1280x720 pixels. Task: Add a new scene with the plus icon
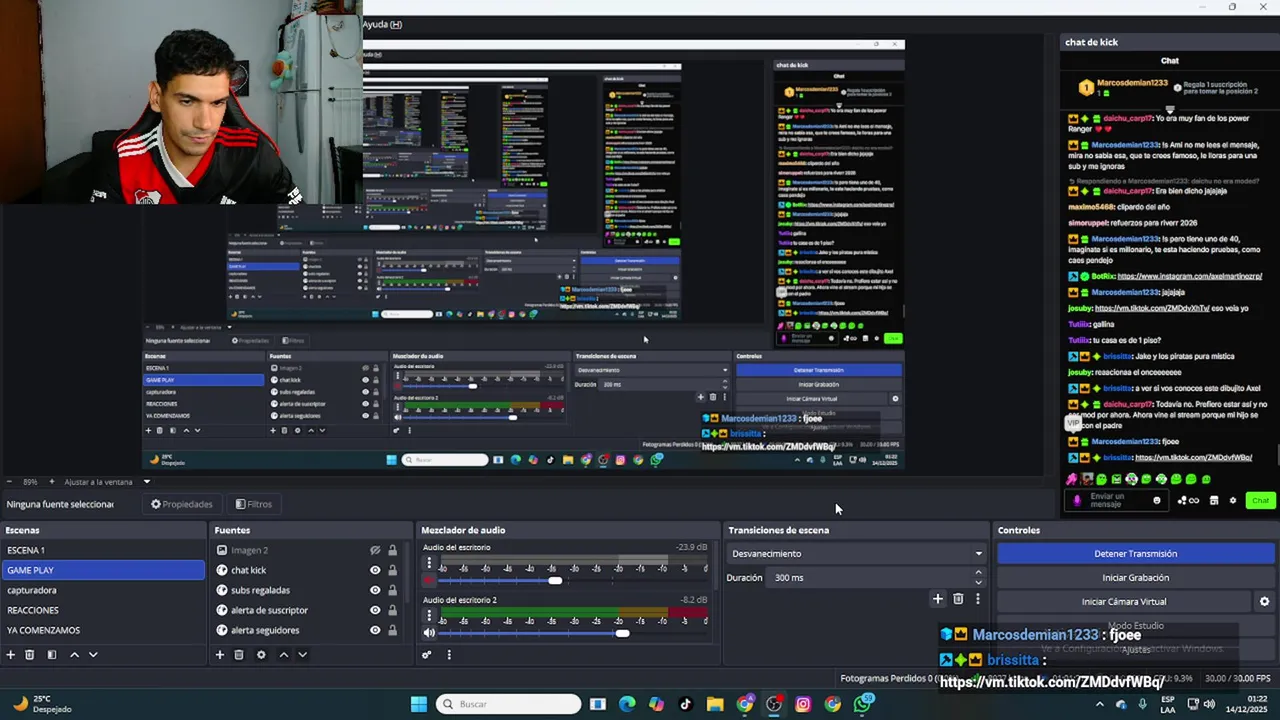point(11,655)
